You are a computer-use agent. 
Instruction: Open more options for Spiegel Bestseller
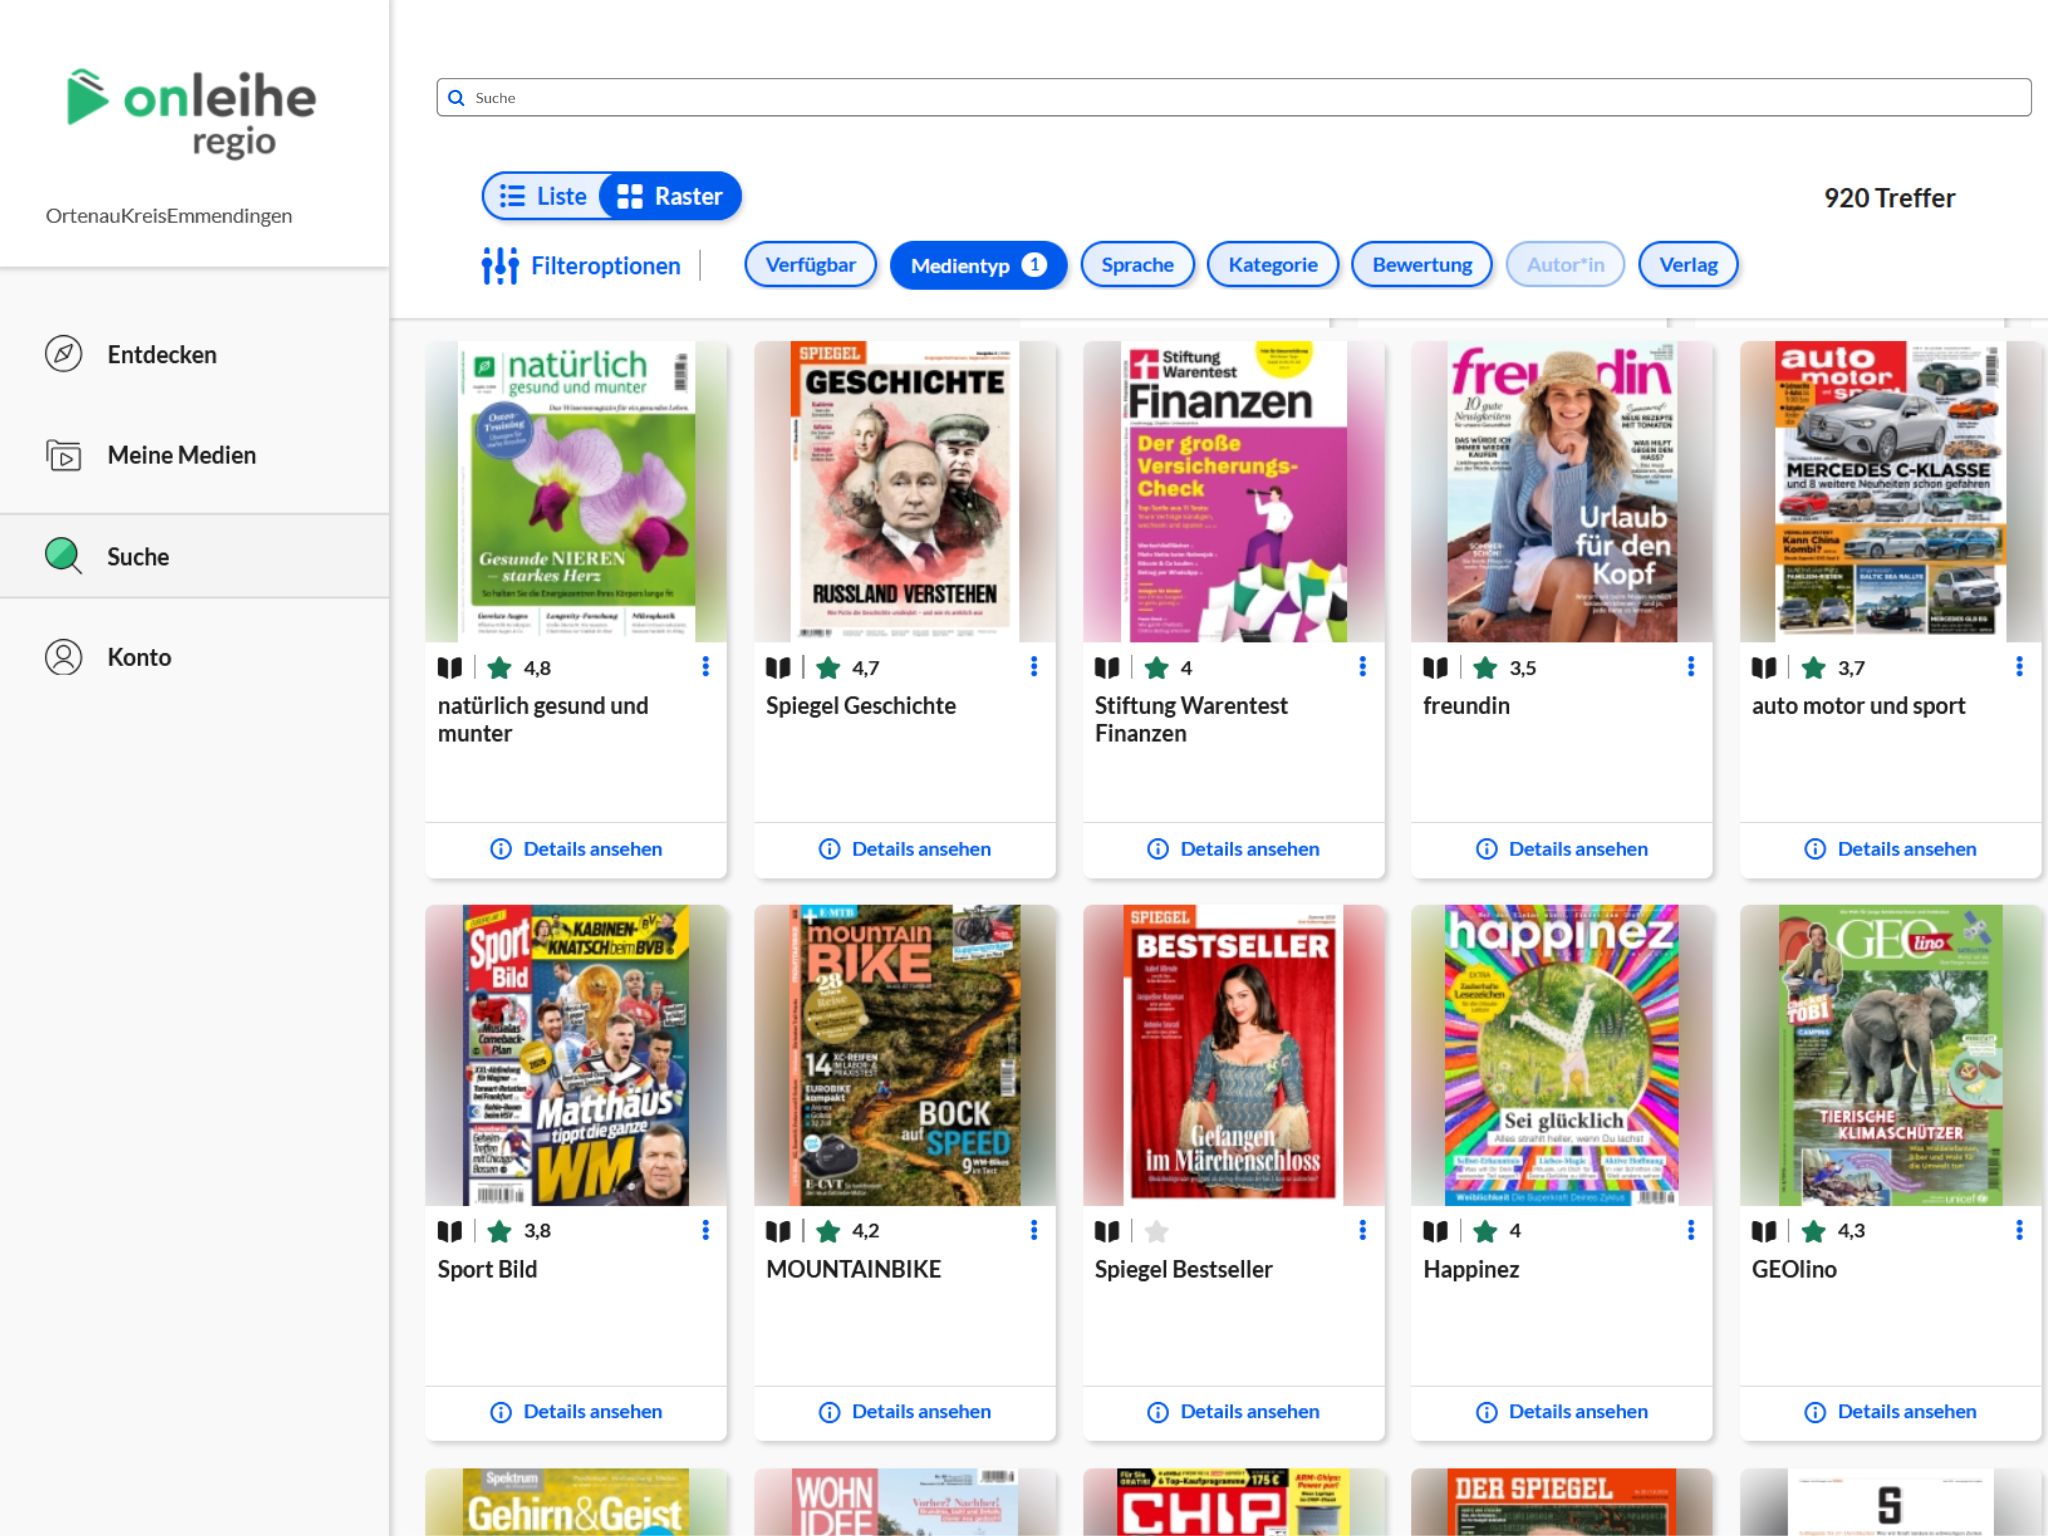pyautogui.click(x=1363, y=1230)
